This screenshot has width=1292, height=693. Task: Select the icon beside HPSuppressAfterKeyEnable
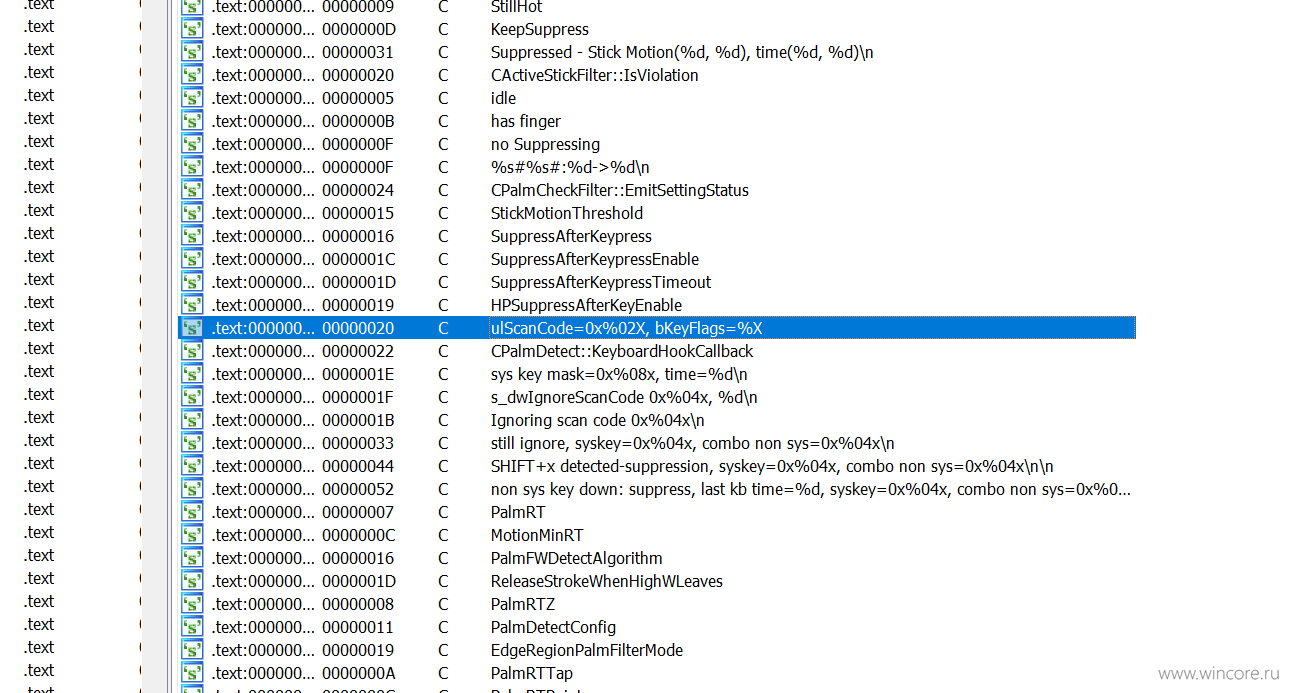tap(191, 305)
